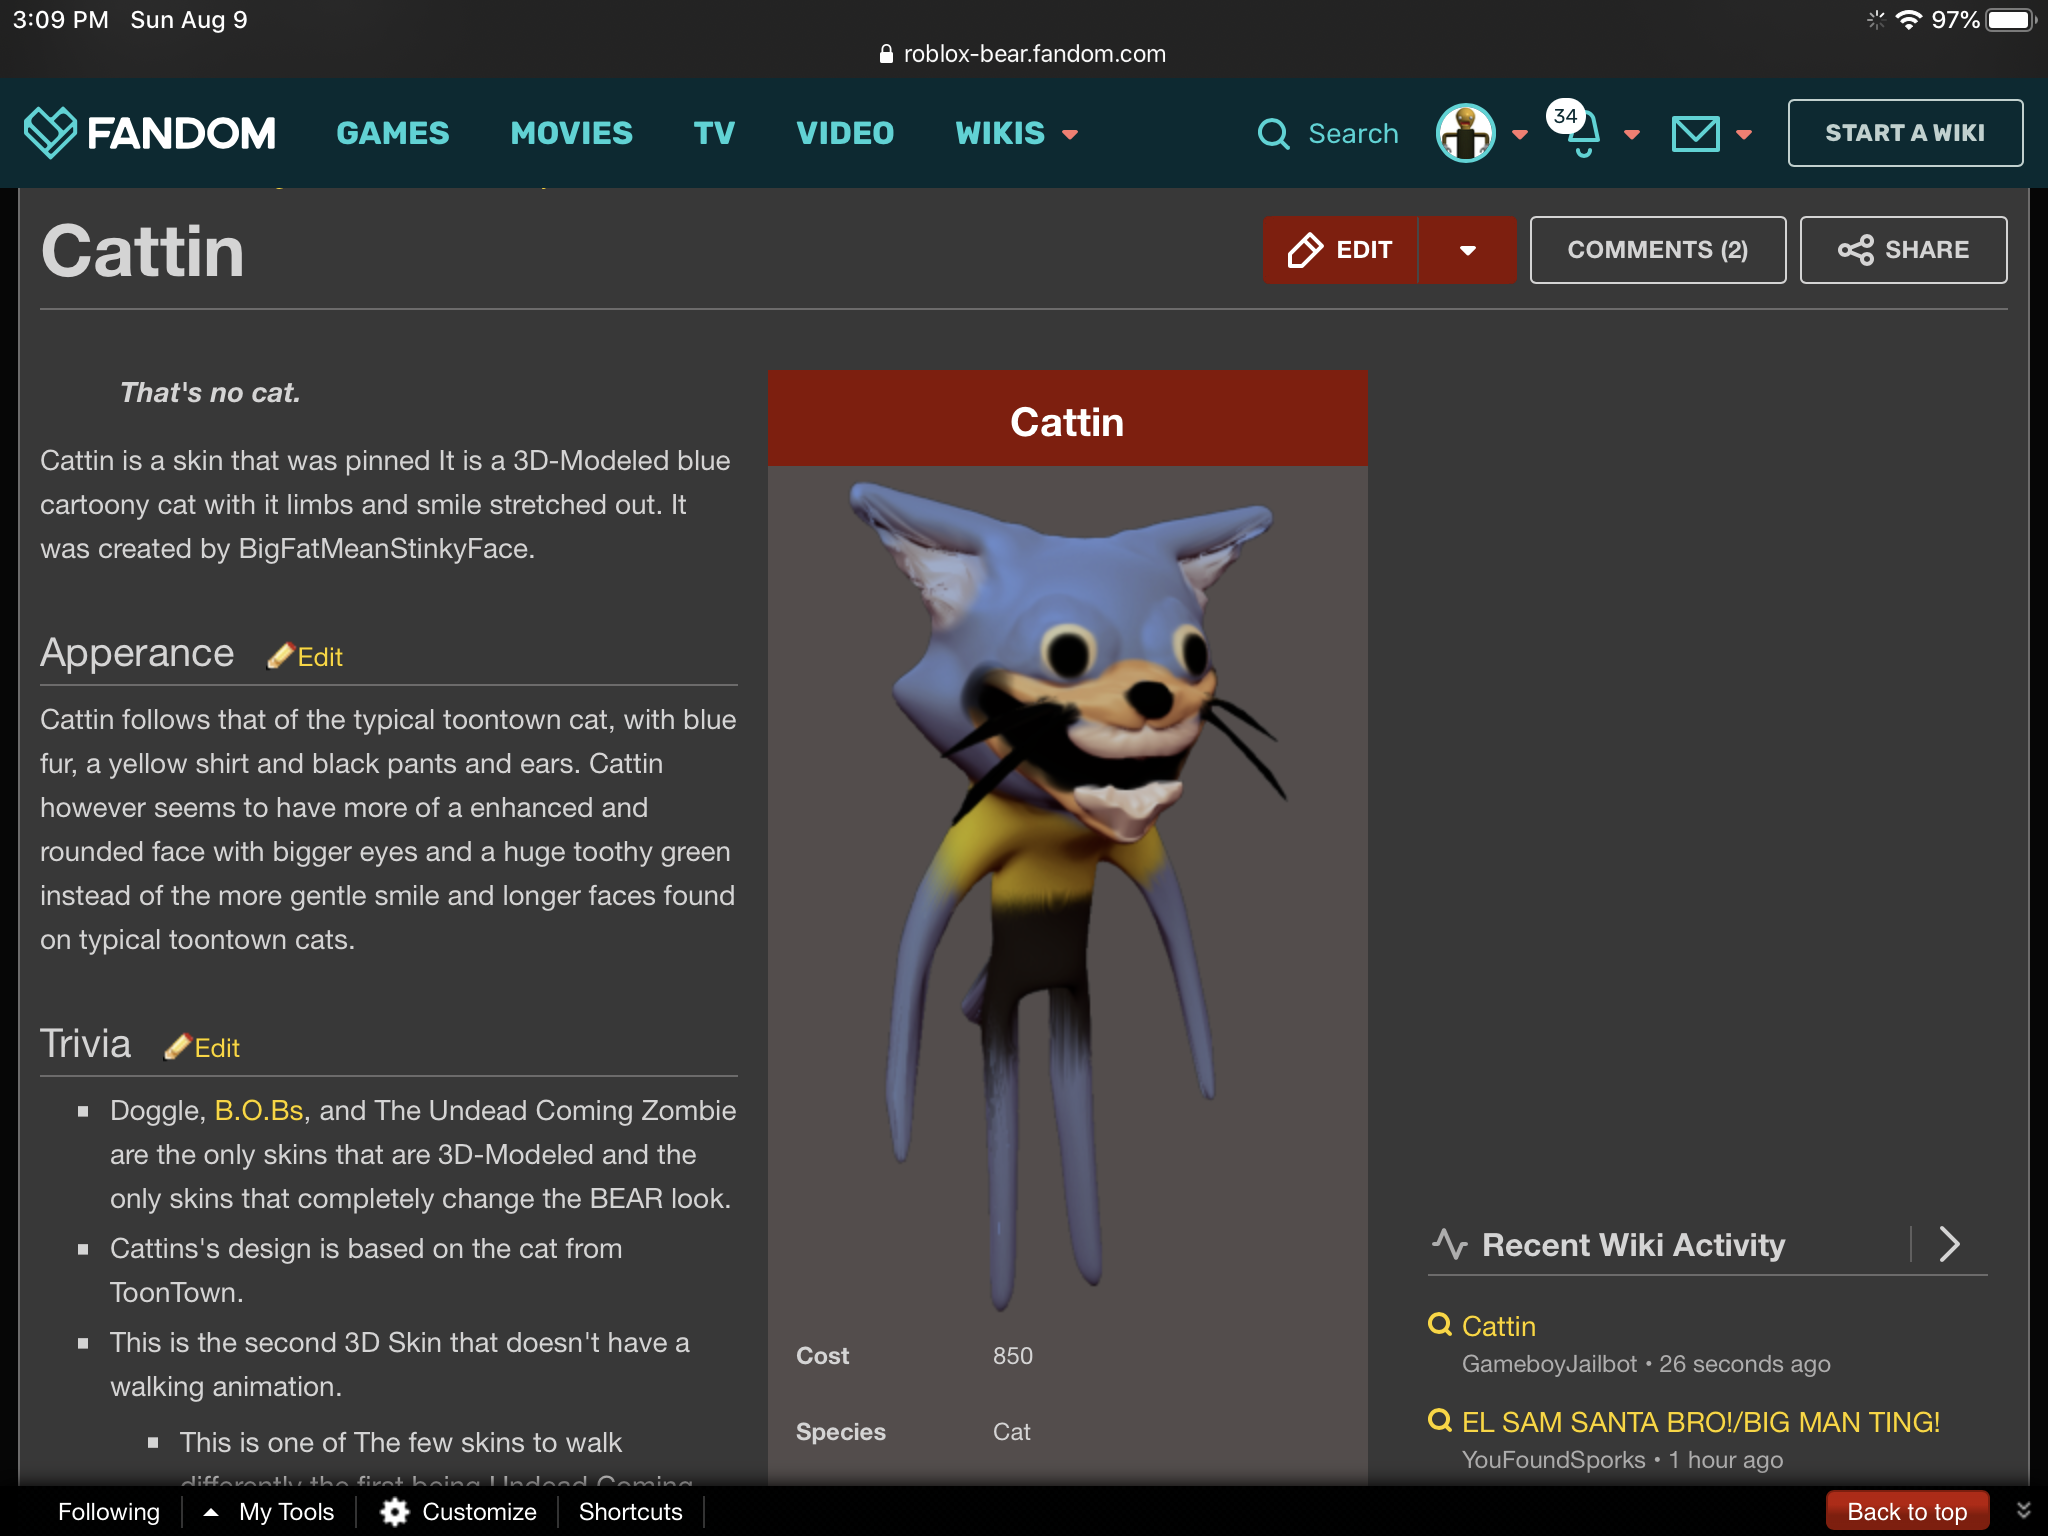Open the TV menu item
The width and height of the screenshot is (2048, 1536).
714,133
